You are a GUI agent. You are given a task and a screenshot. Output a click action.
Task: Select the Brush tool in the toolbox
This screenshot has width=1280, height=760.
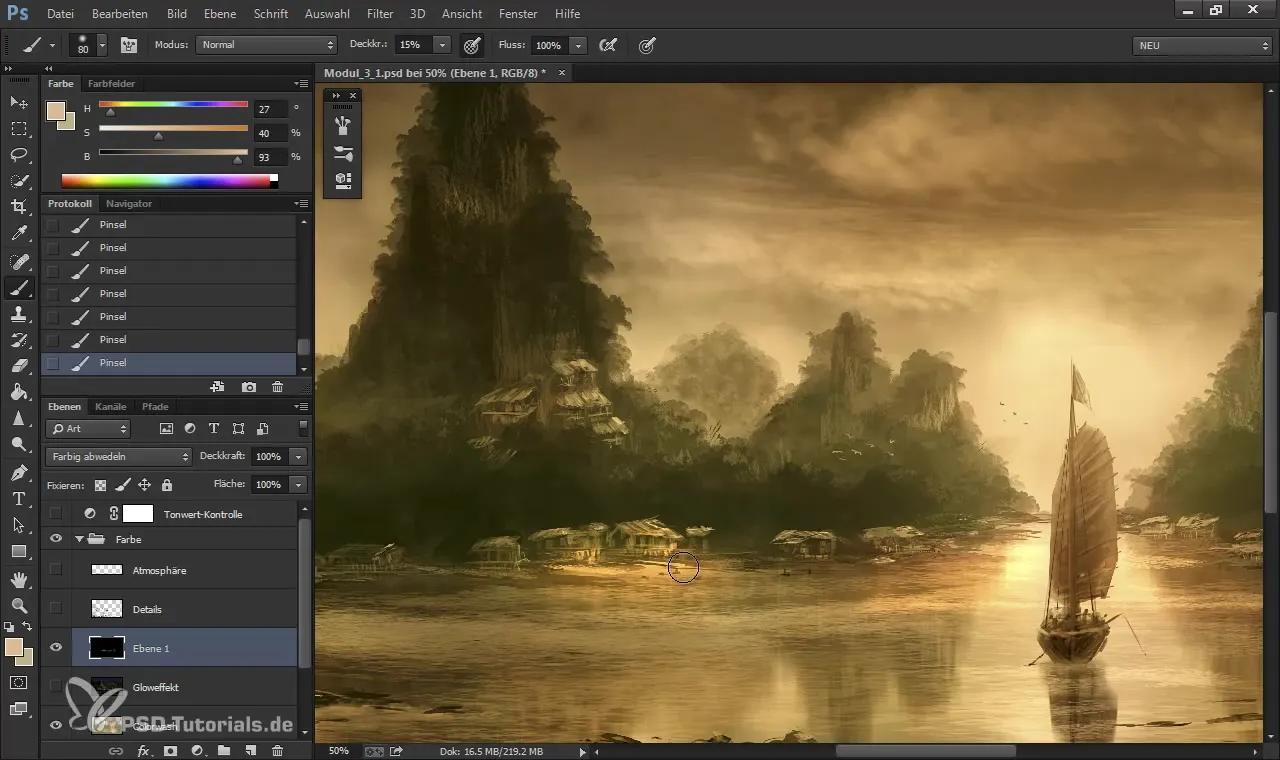(19, 288)
